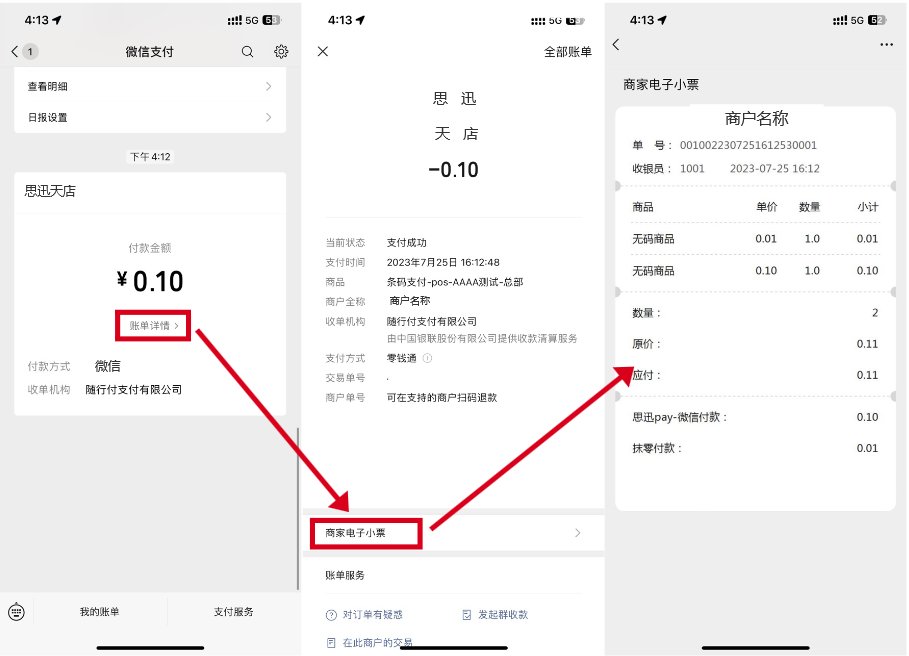Viewport: 909px width, 656px height.
Task: Tap payment time 2023年7月25日 16:12:48
Action: coord(443,262)
